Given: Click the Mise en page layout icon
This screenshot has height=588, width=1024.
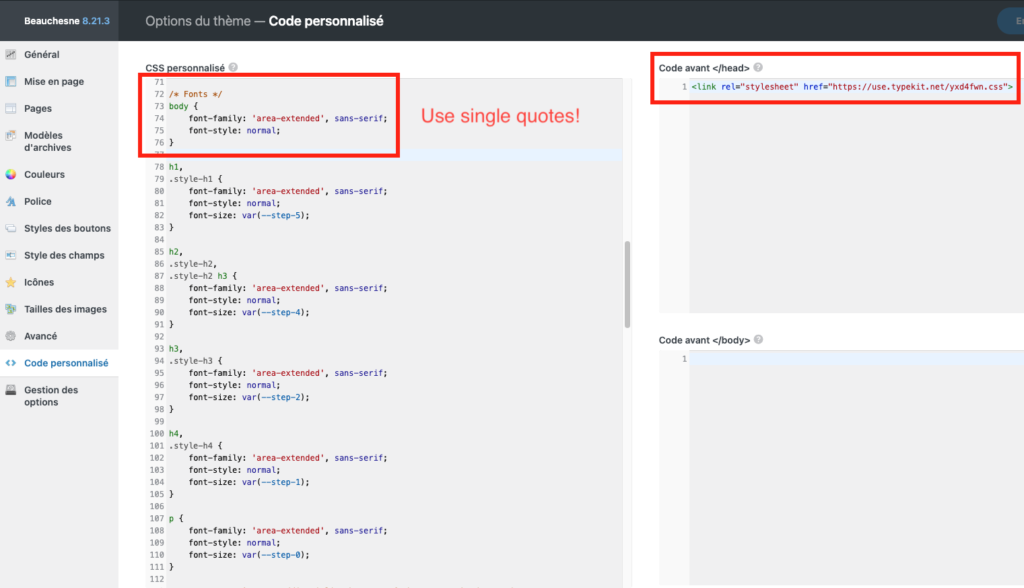Looking at the screenshot, I should (11, 81).
